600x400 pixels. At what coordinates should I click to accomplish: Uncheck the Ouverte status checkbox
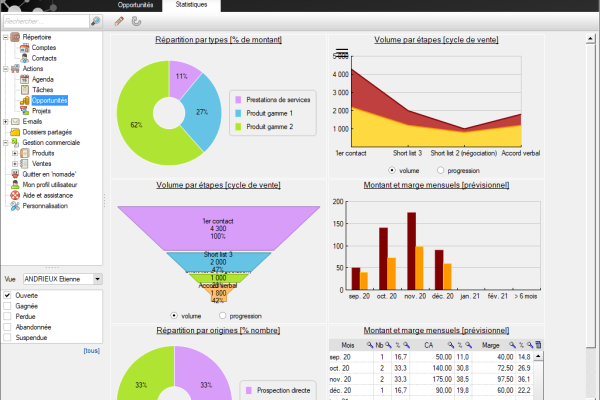(x=9, y=295)
